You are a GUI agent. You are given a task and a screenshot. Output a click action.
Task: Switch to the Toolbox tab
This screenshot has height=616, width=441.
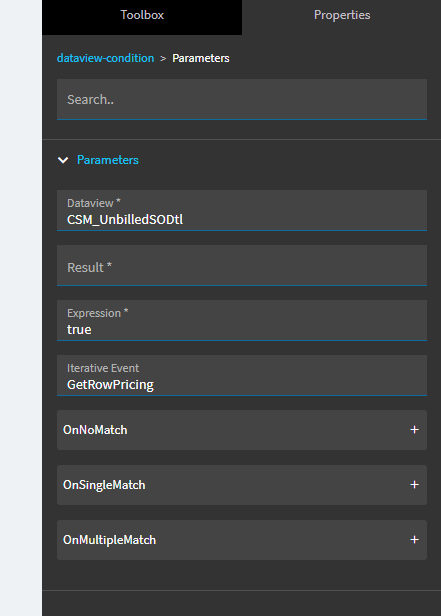pyautogui.click(x=142, y=17)
